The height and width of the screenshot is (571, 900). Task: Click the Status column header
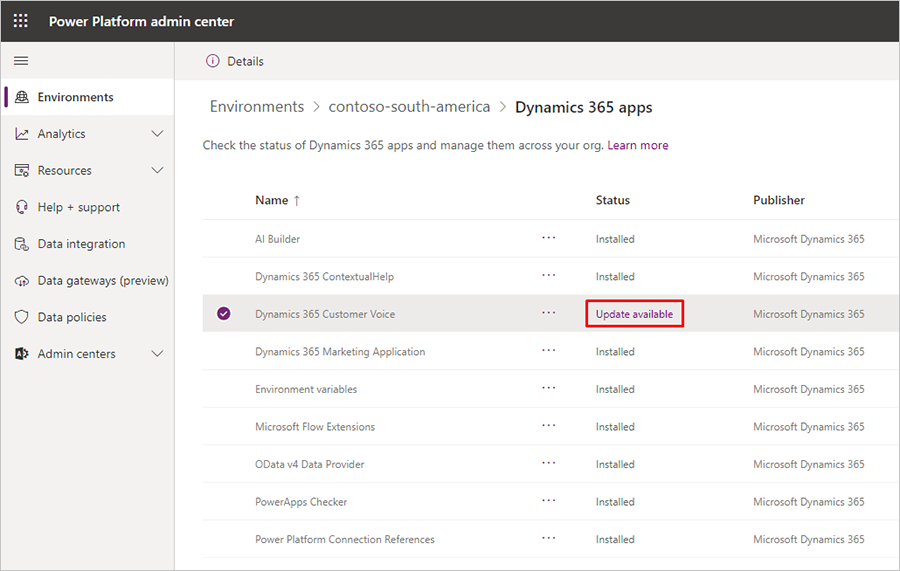point(612,200)
